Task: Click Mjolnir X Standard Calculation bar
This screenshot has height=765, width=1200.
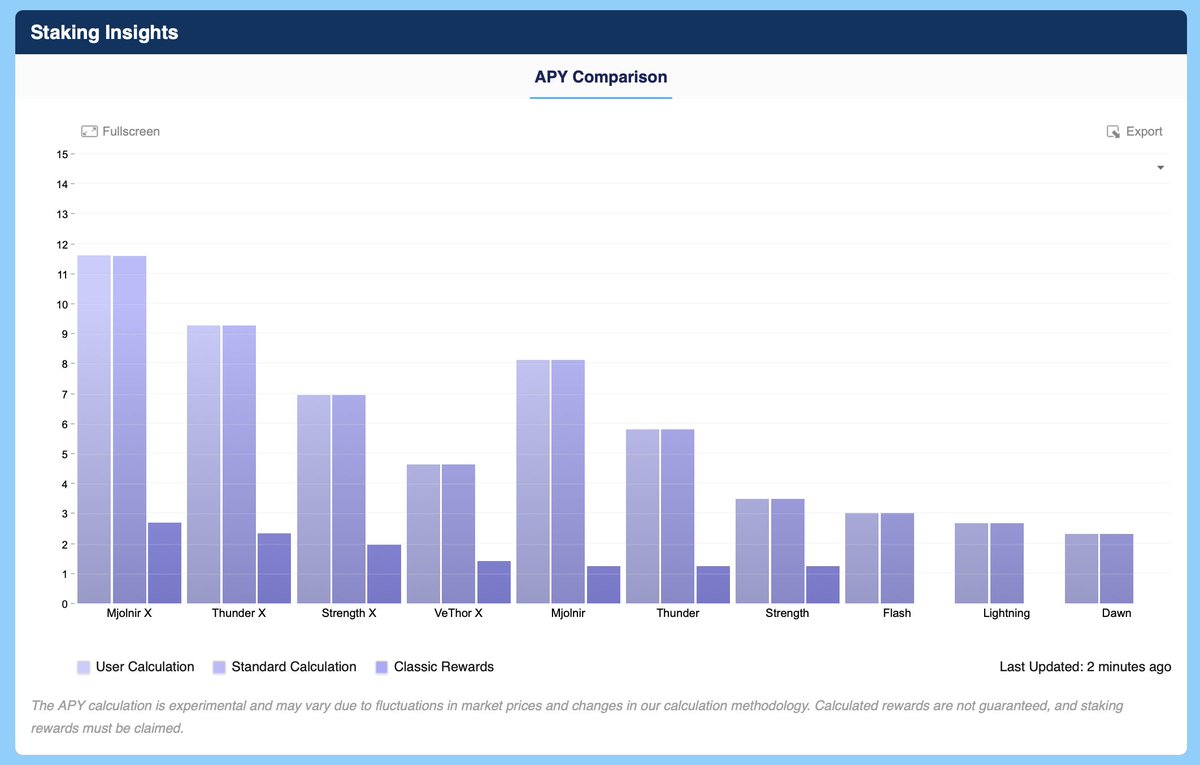Action: 129,430
